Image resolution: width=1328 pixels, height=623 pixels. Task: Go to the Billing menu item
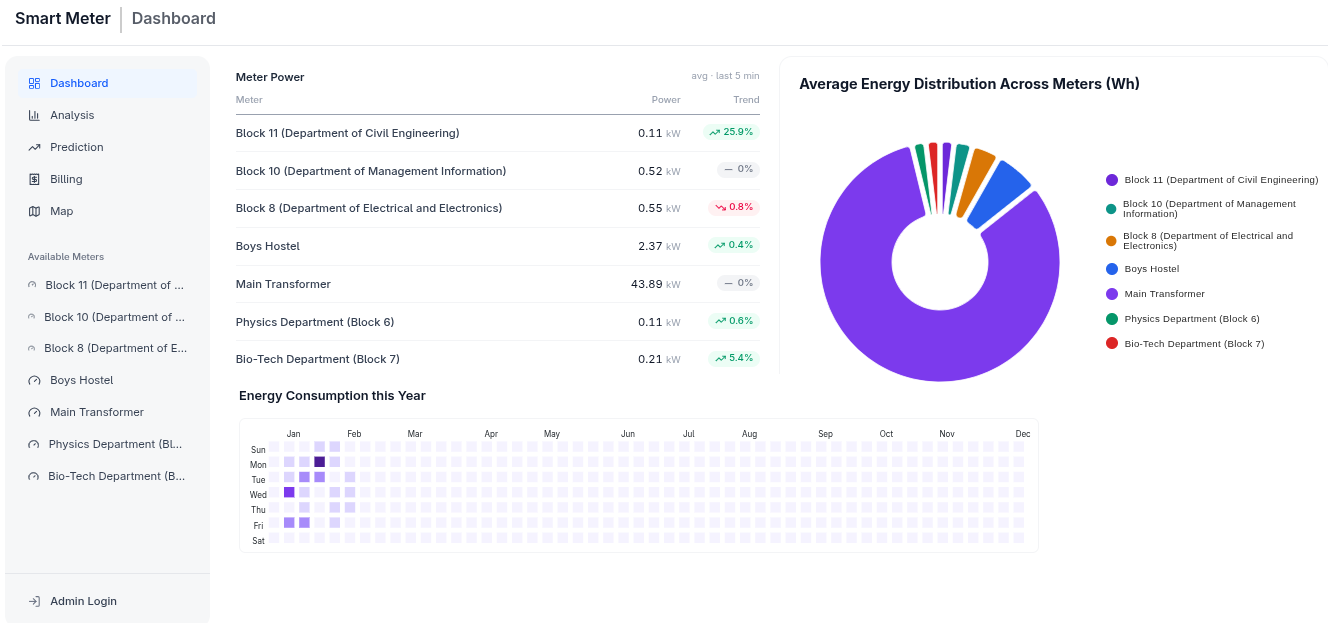[x=66, y=180]
